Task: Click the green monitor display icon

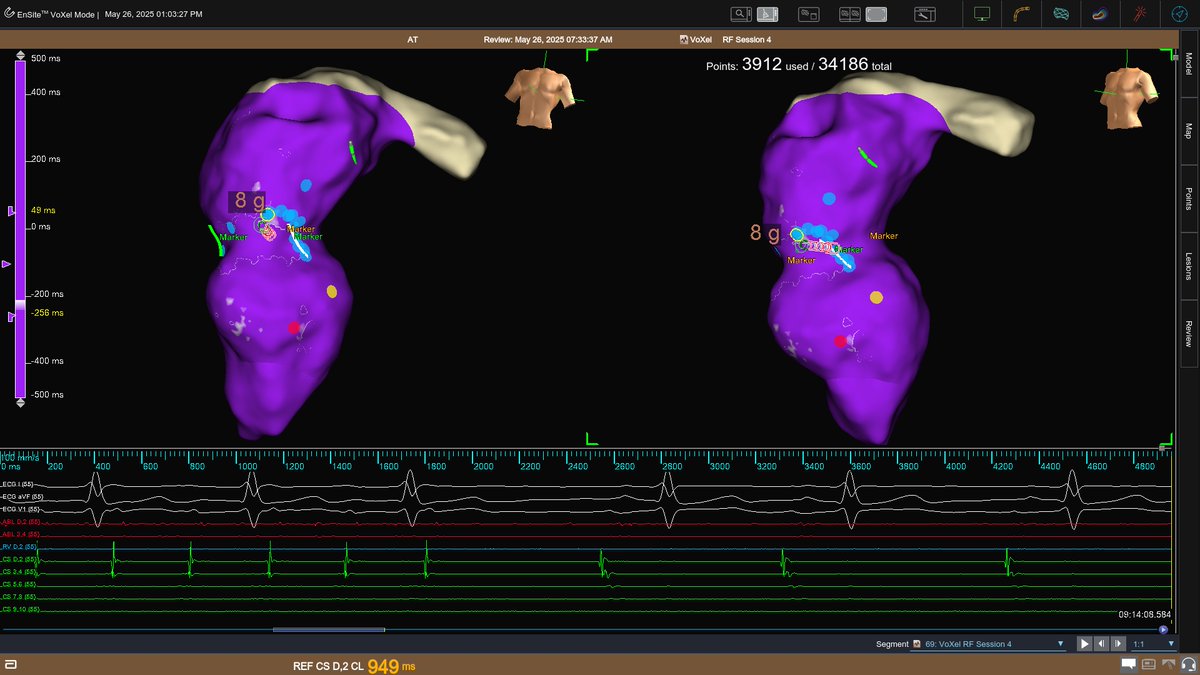Action: (x=982, y=14)
